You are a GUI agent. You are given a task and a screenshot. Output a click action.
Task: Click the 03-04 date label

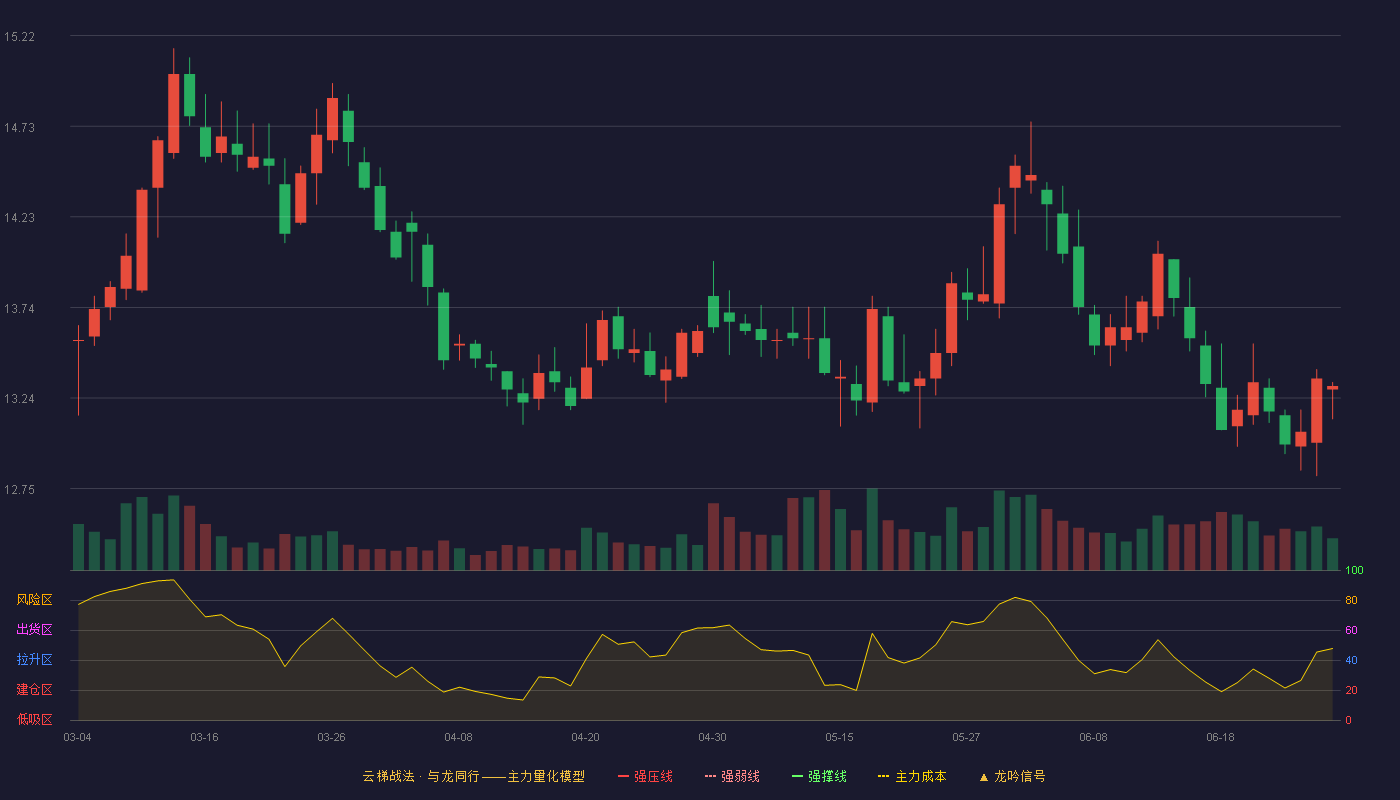coord(77,737)
